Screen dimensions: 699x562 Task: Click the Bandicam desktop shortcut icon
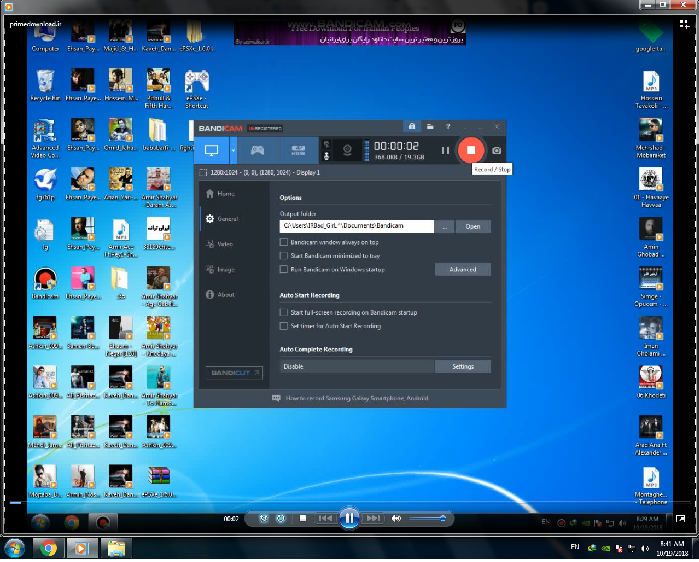click(45, 283)
